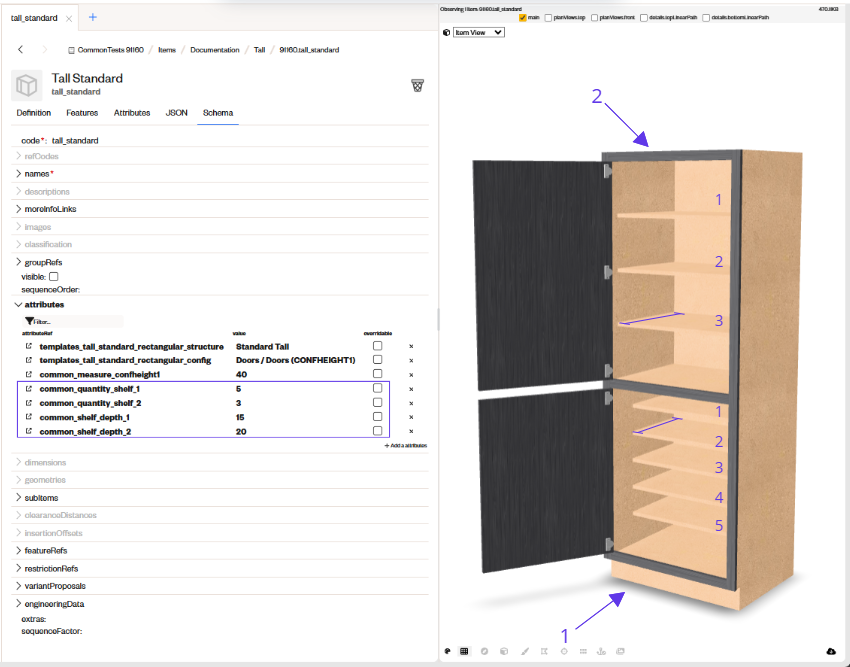Remove common_quantity_shelf_1 attribute with x

[411, 389]
